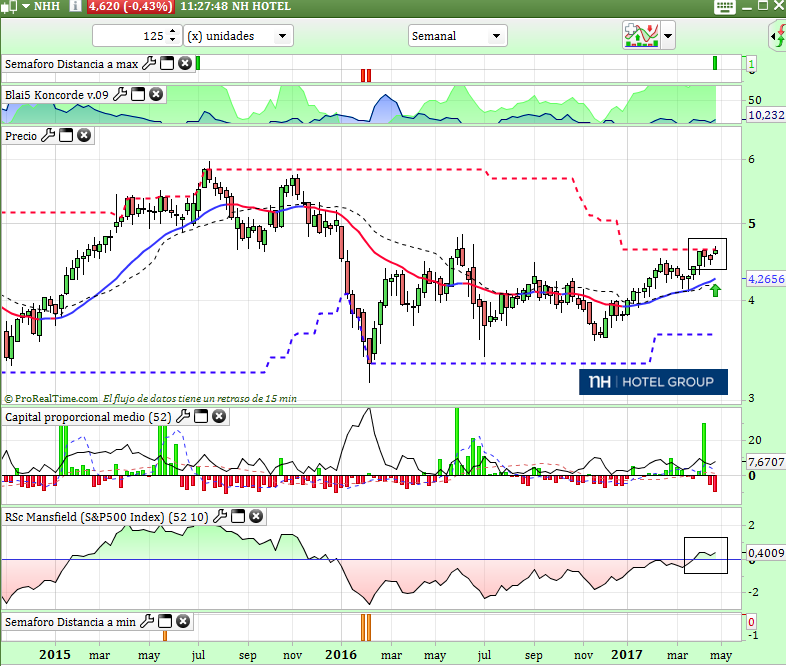Detach the RSc Mansfield panel window
This screenshot has height=666, width=786.
(238, 516)
